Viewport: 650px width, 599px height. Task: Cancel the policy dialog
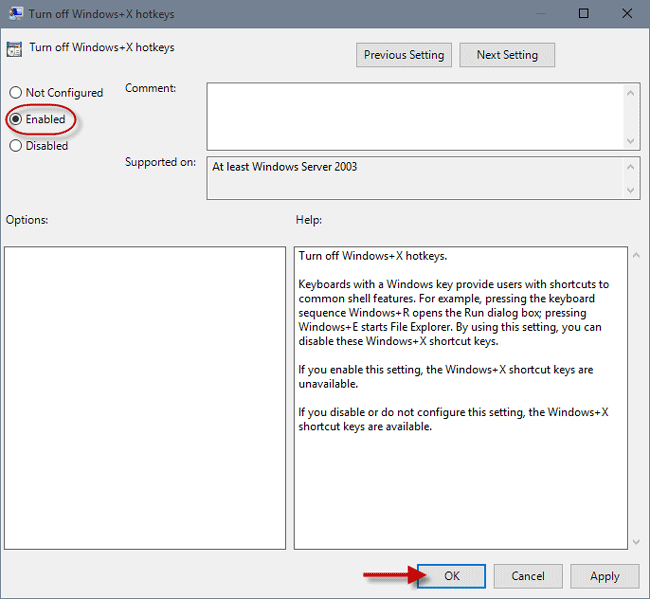(x=528, y=576)
